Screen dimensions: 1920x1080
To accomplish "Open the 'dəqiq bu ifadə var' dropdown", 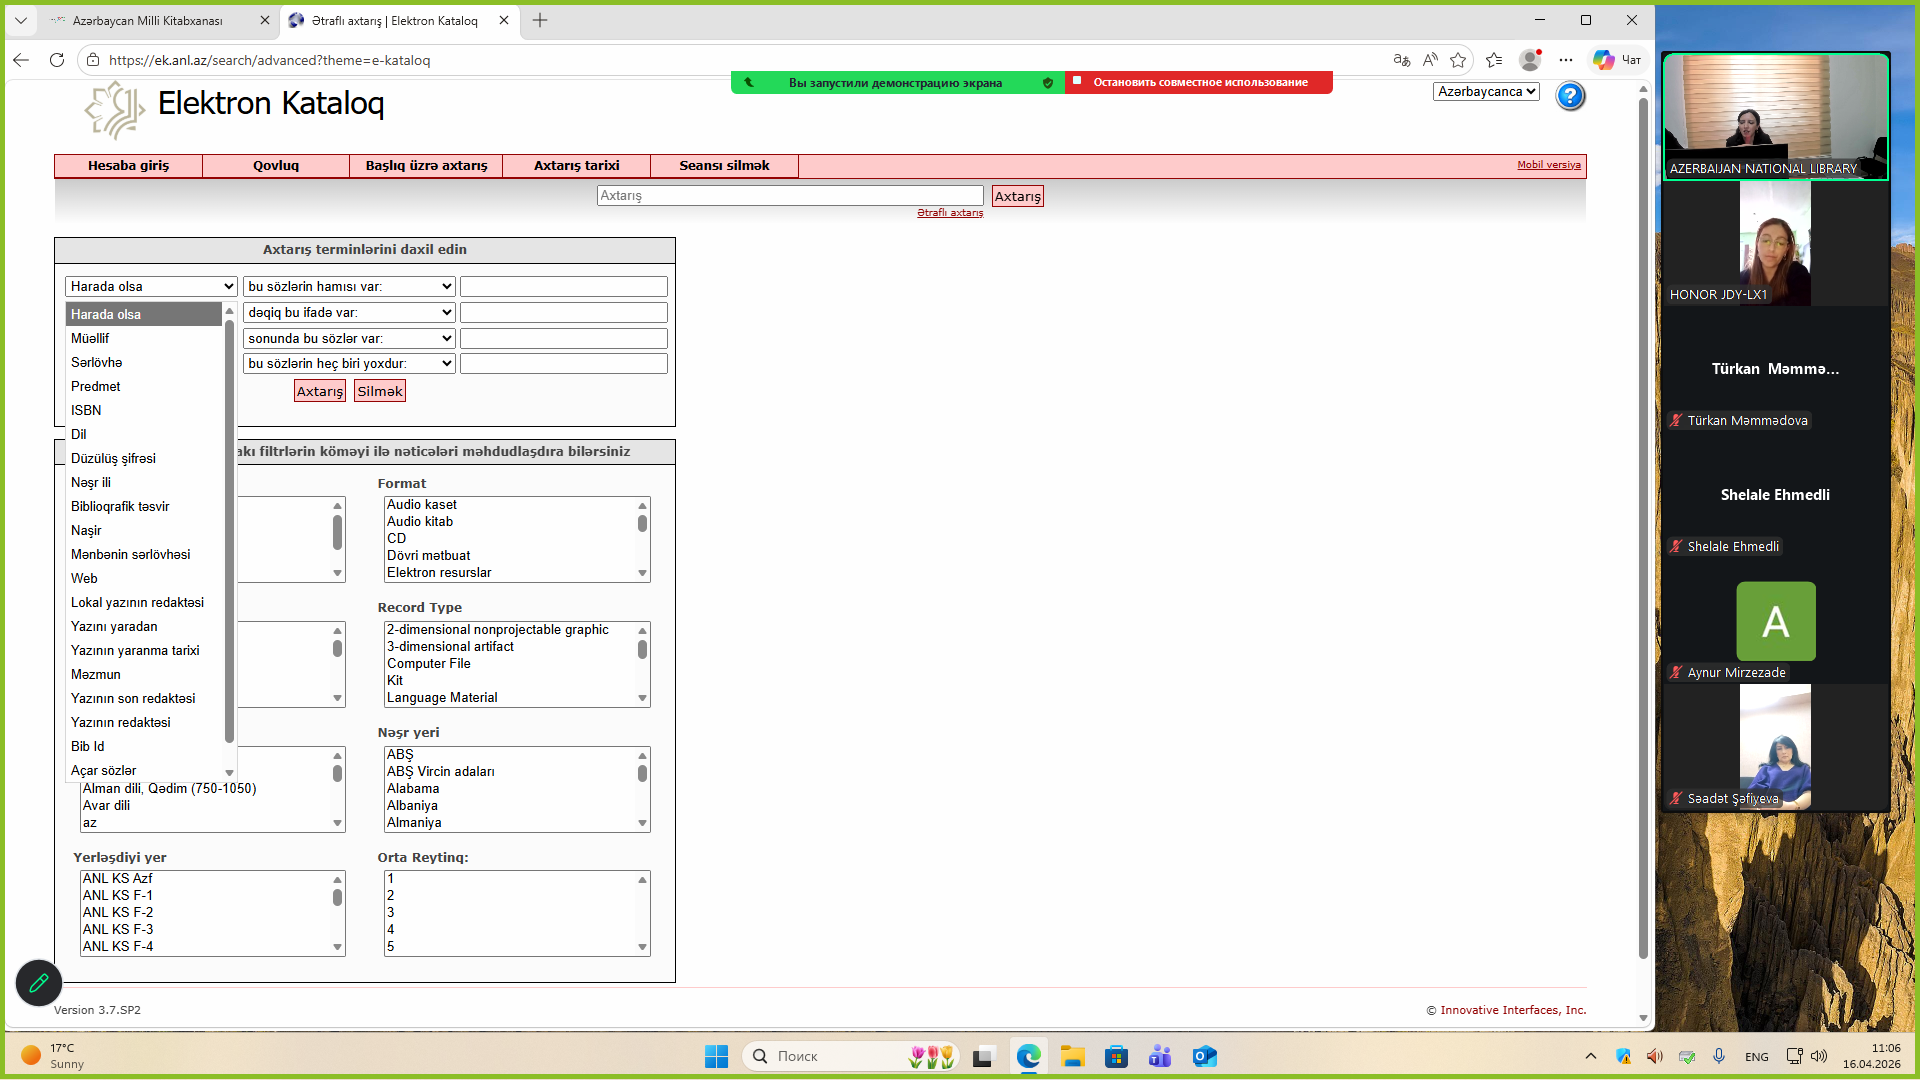I will [x=349, y=313].
